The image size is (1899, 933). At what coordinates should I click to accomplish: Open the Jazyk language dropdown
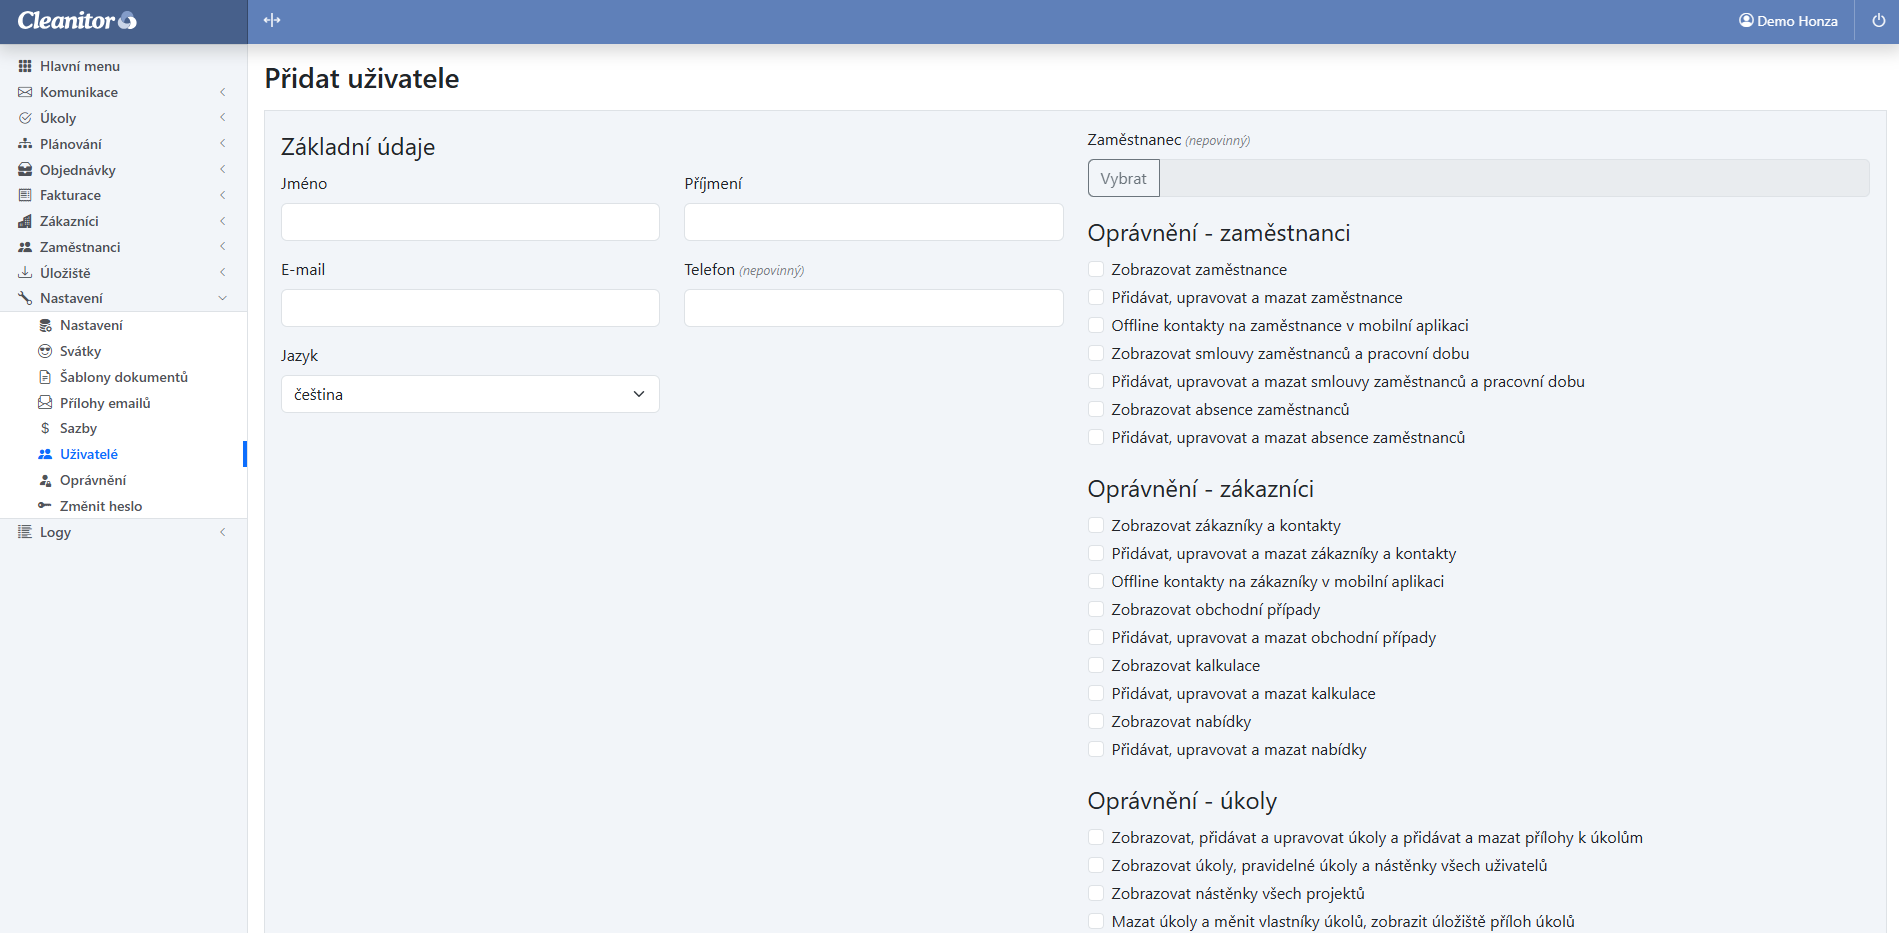click(x=470, y=394)
